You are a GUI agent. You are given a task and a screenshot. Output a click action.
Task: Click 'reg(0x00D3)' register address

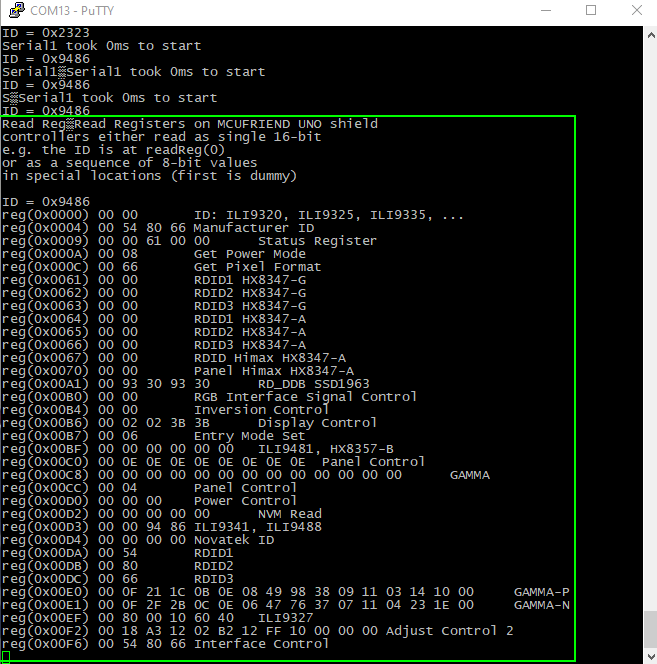point(45,526)
